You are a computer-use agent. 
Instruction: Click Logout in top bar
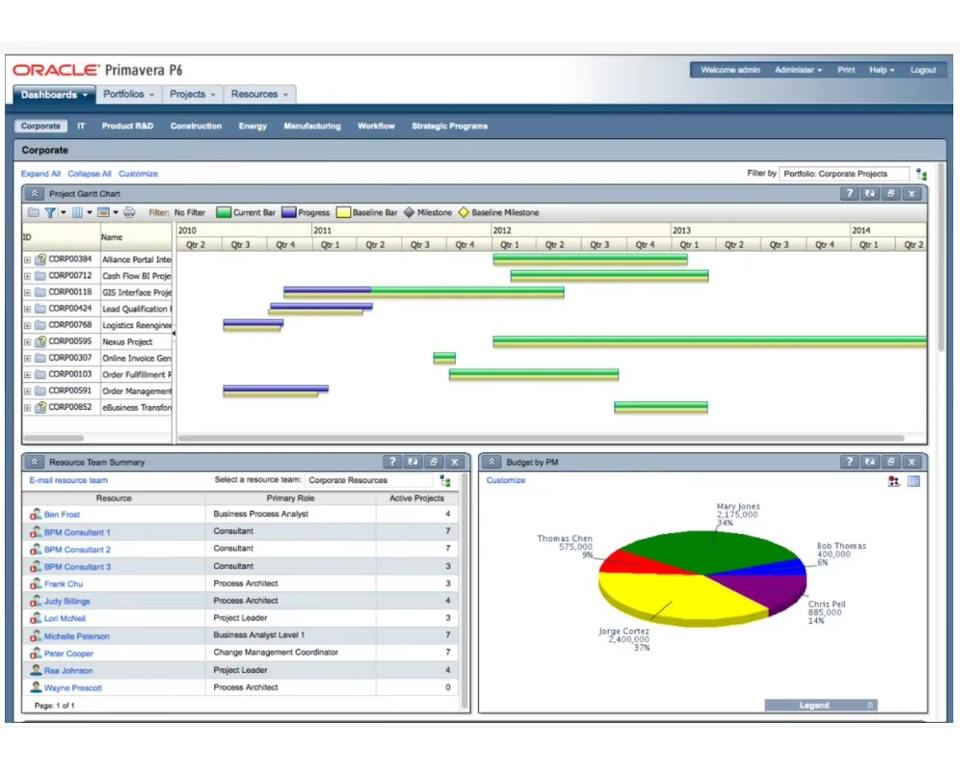tap(923, 70)
